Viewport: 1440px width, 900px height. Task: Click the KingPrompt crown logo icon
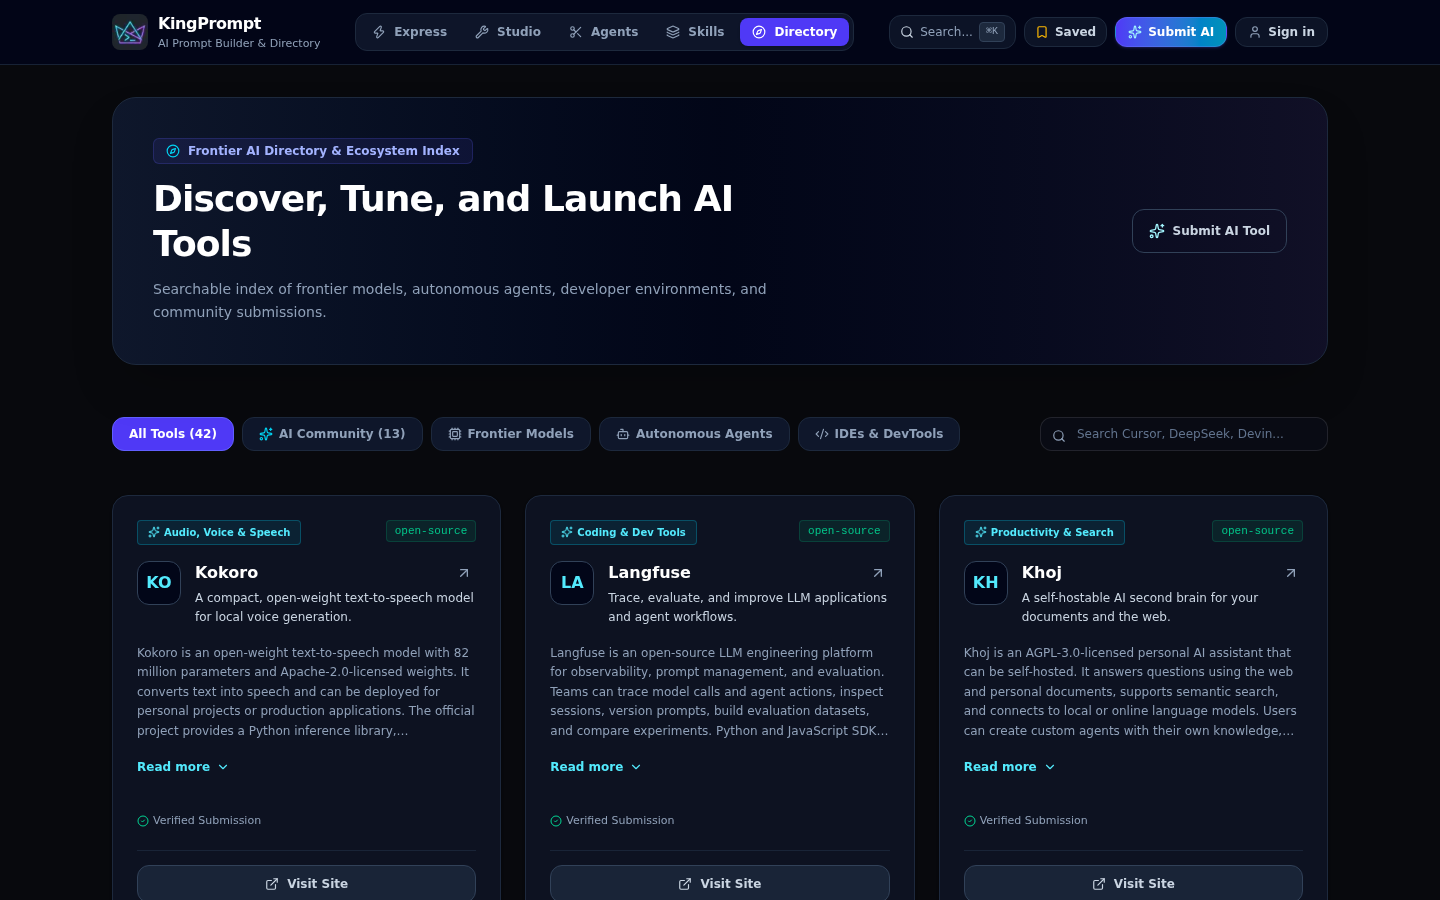tap(130, 32)
